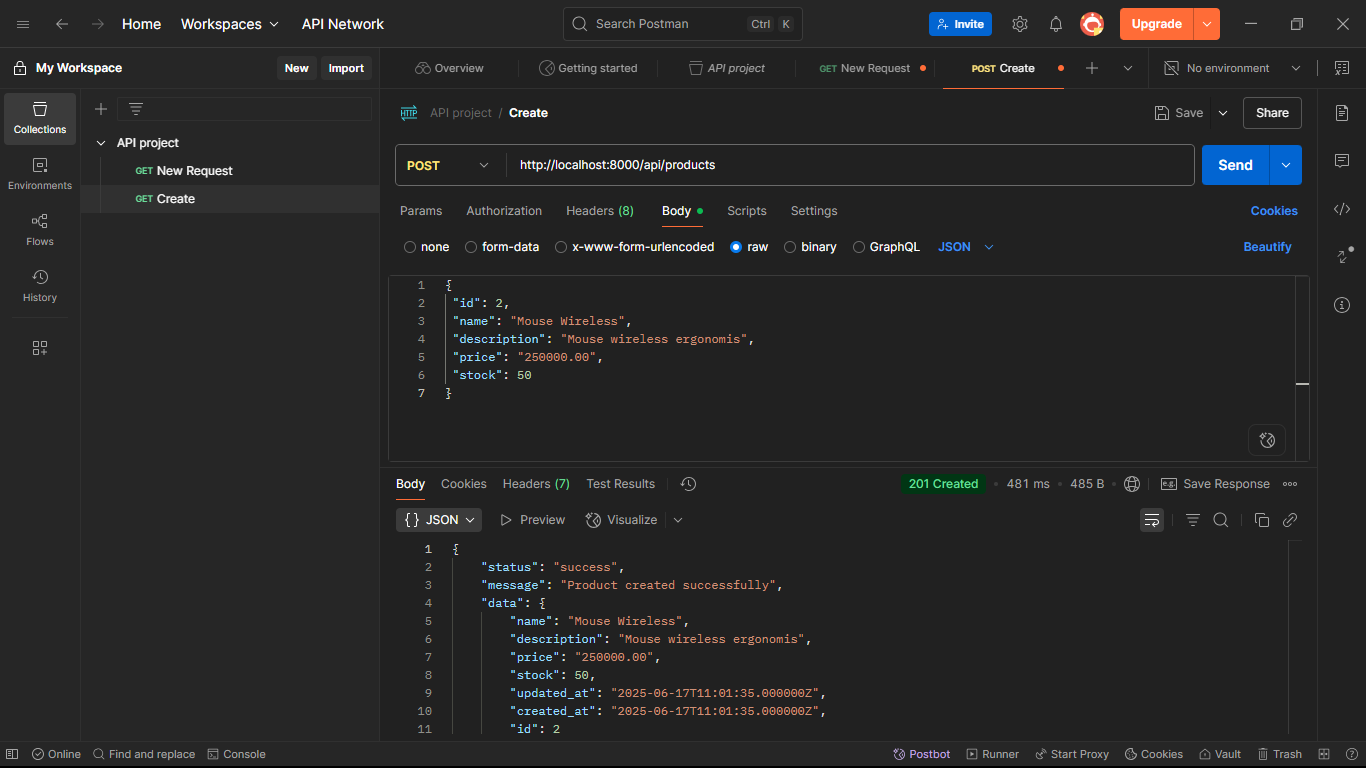Open History in the left sidebar
Image resolution: width=1366 pixels, height=768 pixels.
[40, 285]
